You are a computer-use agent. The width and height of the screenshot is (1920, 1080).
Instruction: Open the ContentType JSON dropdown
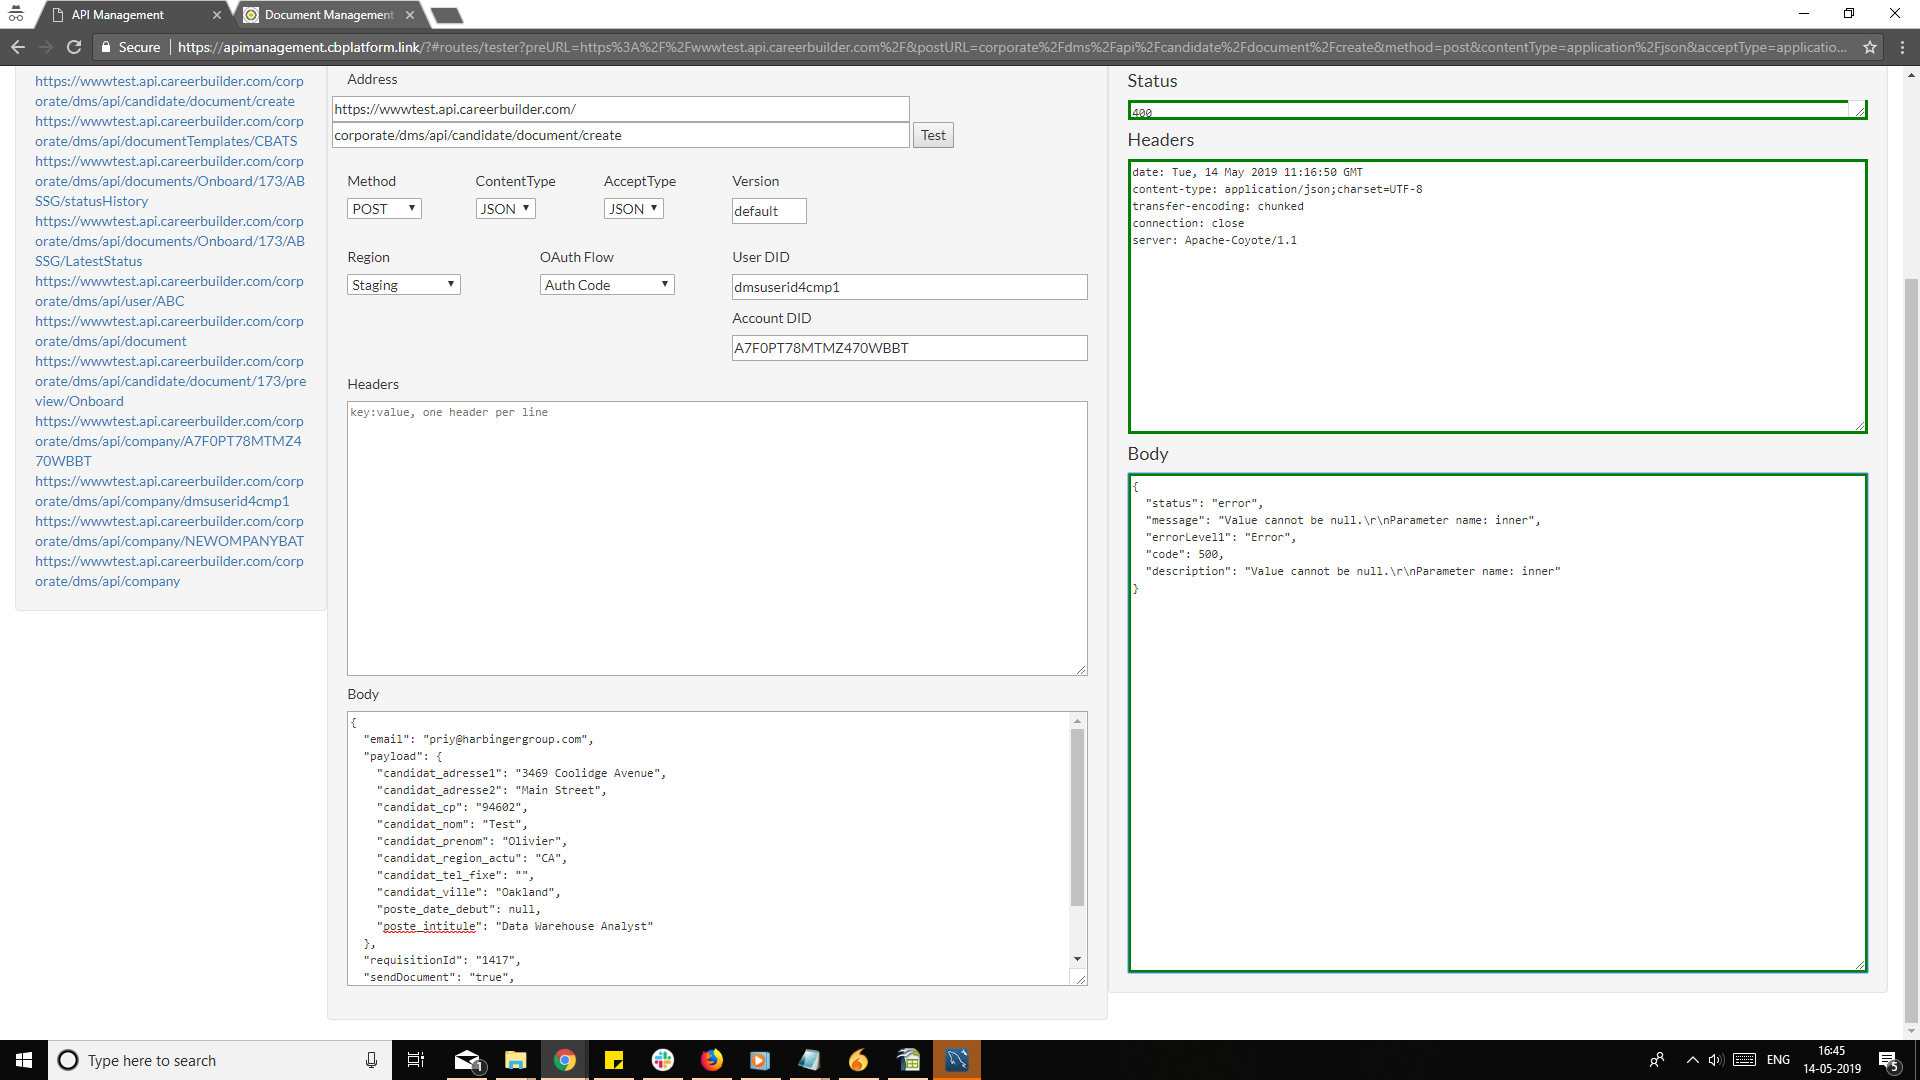click(x=505, y=209)
